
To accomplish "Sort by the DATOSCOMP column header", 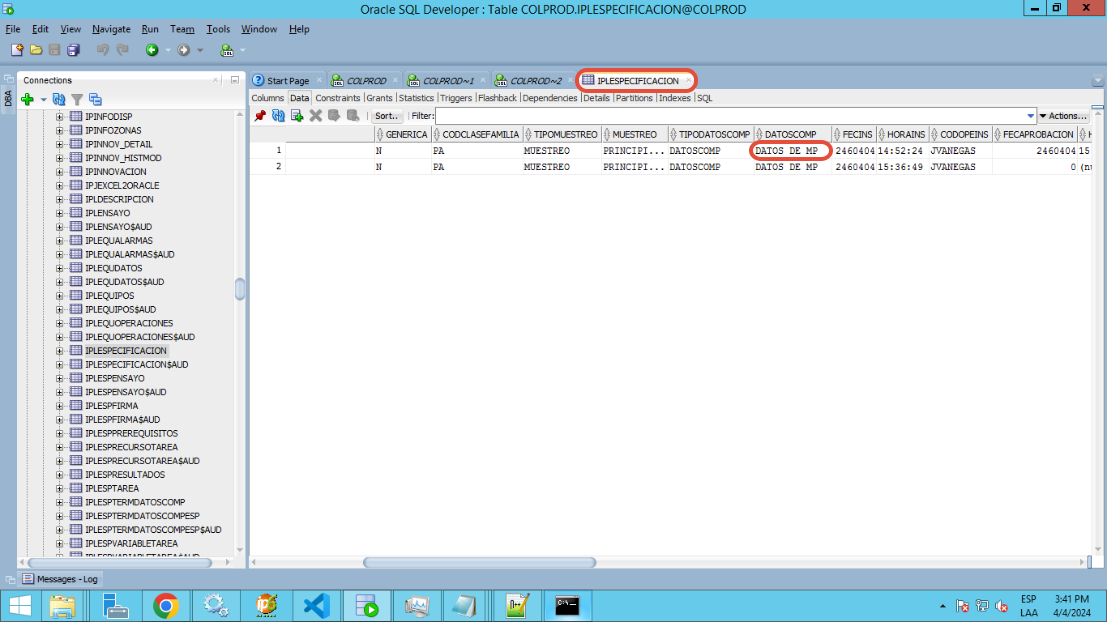I will click(x=790, y=134).
